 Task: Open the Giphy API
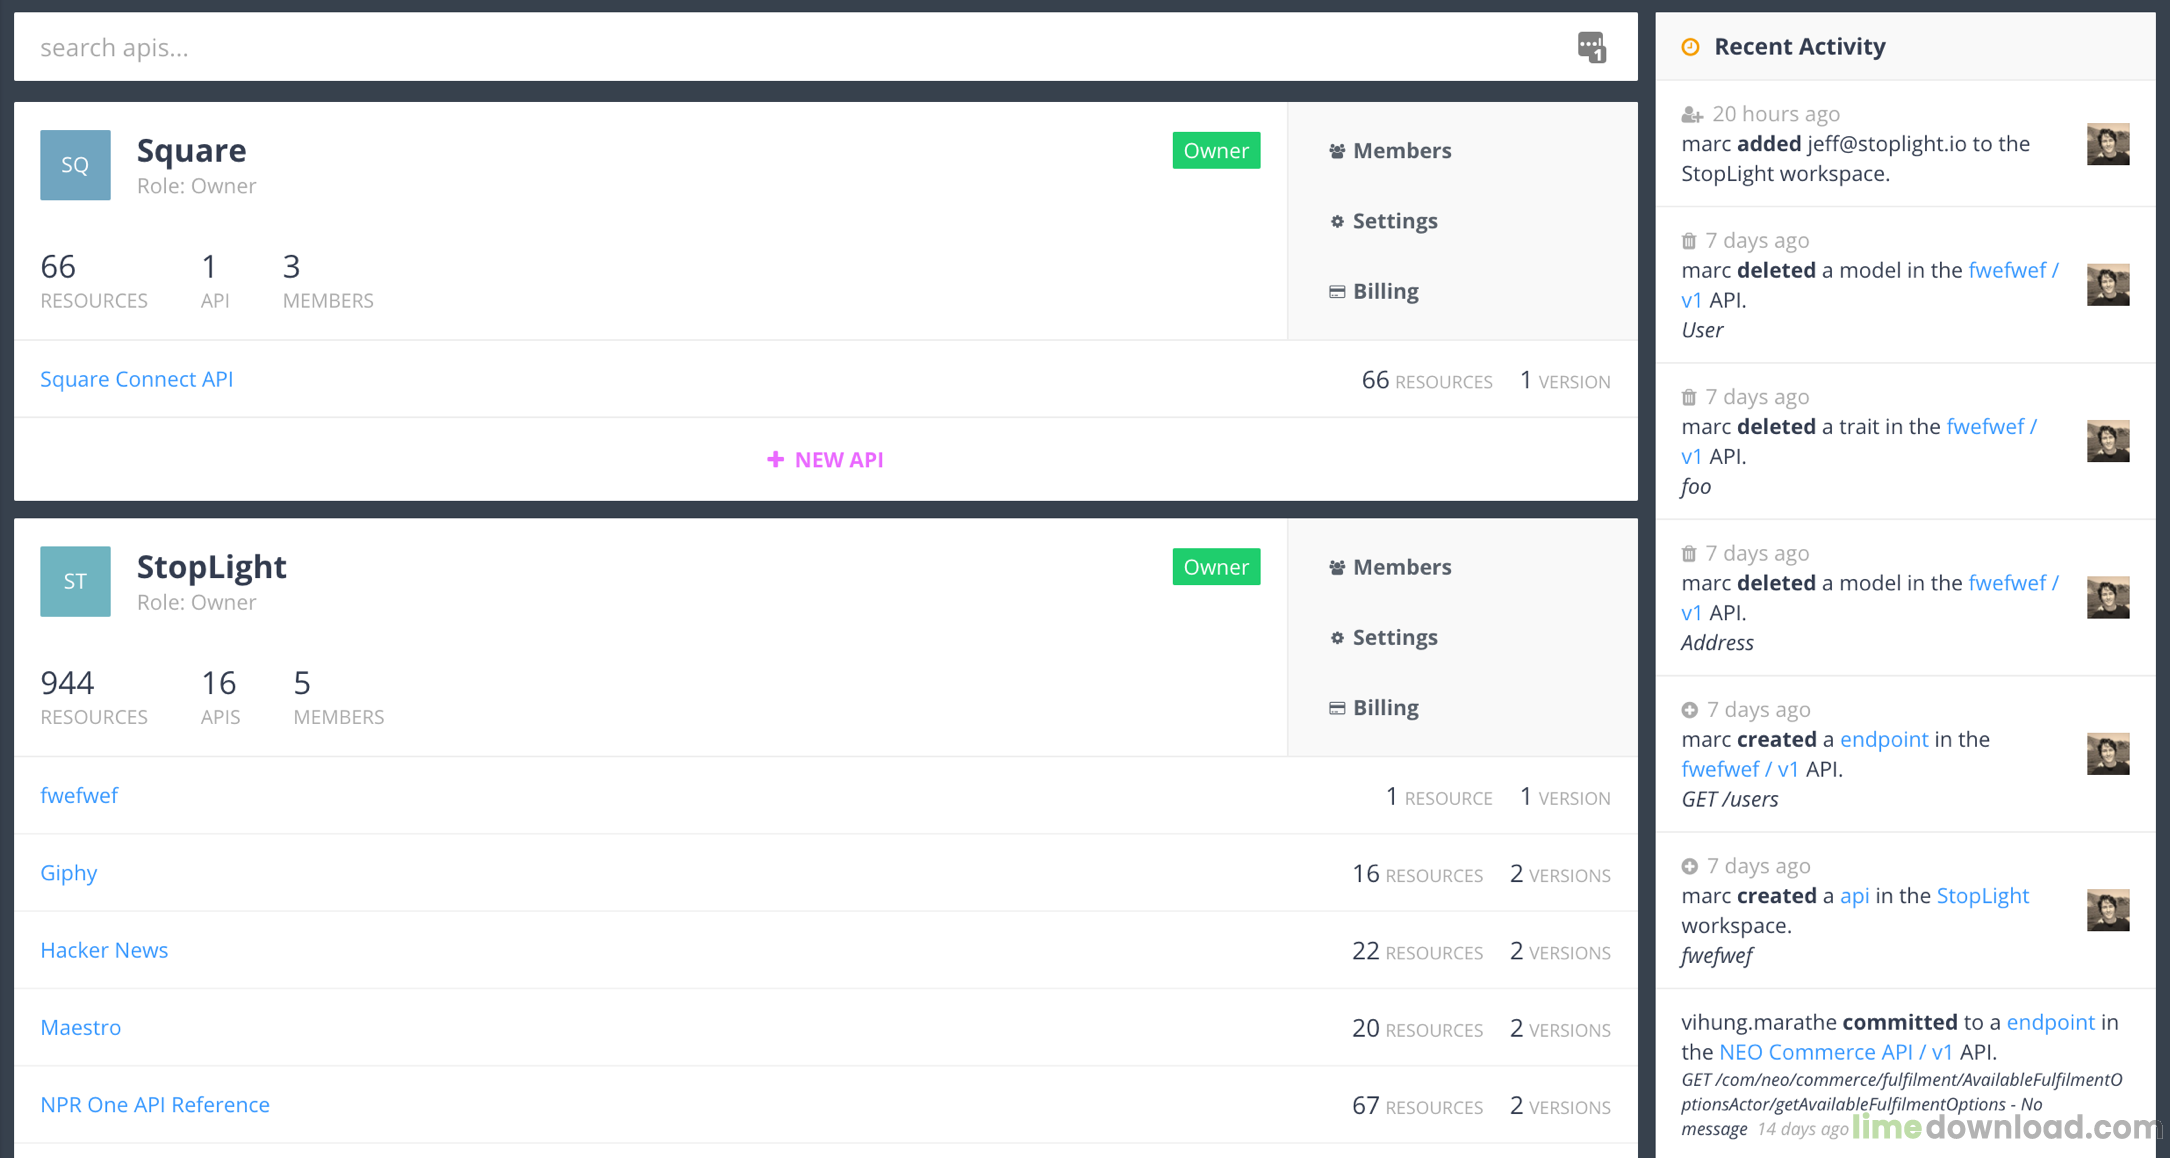coord(68,873)
